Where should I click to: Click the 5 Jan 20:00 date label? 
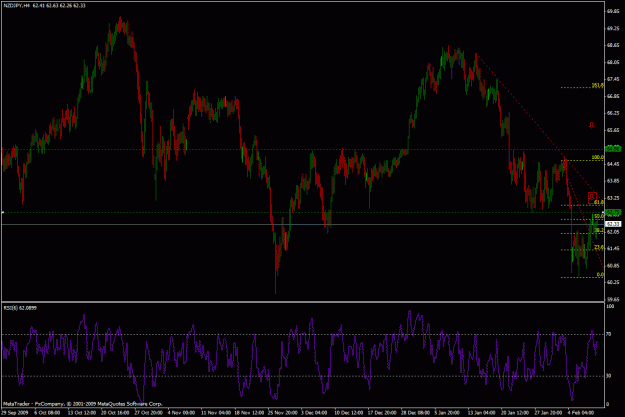click(448, 413)
